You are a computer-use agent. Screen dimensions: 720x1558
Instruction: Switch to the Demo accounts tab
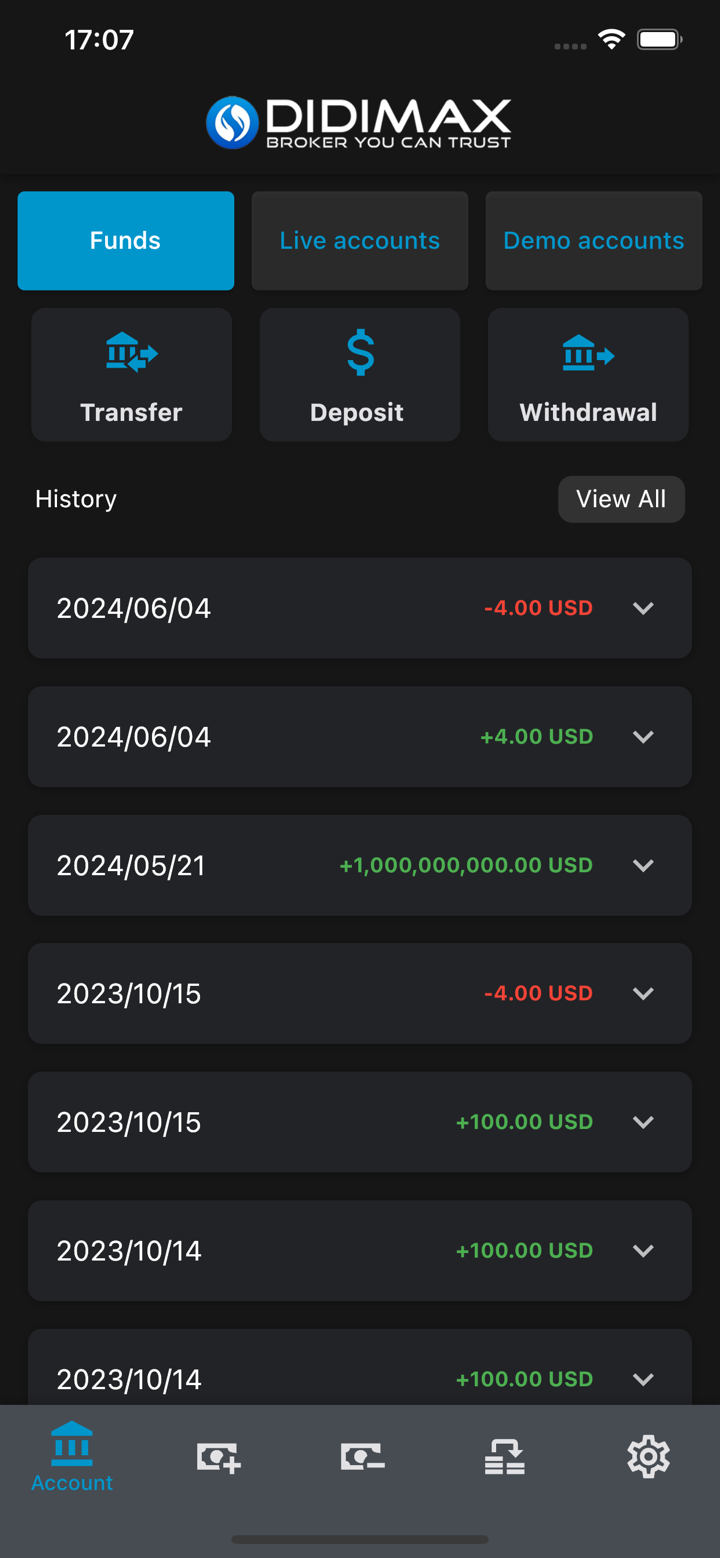(x=594, y=241)
